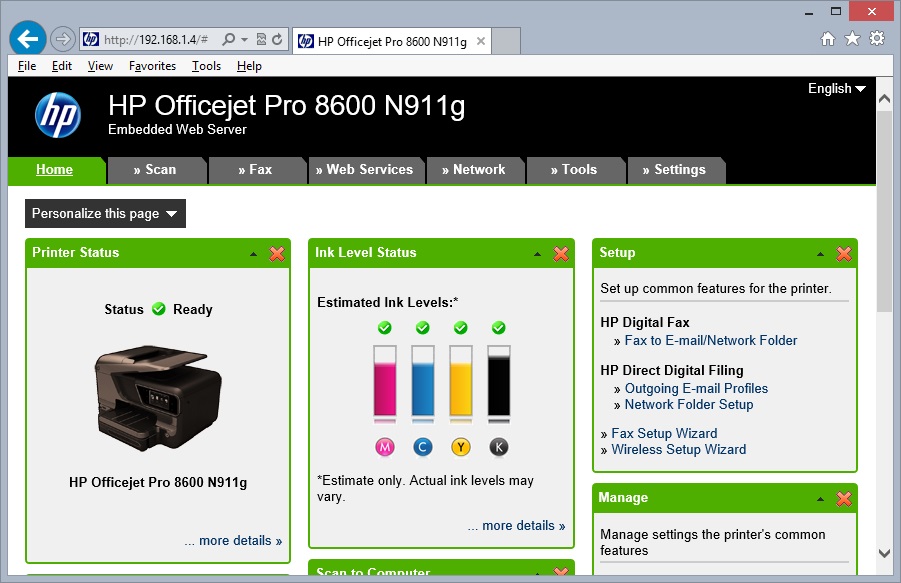Screen dimensions: 901x583
Task: Click the green Ready status check icon
Action: point(159,309)
